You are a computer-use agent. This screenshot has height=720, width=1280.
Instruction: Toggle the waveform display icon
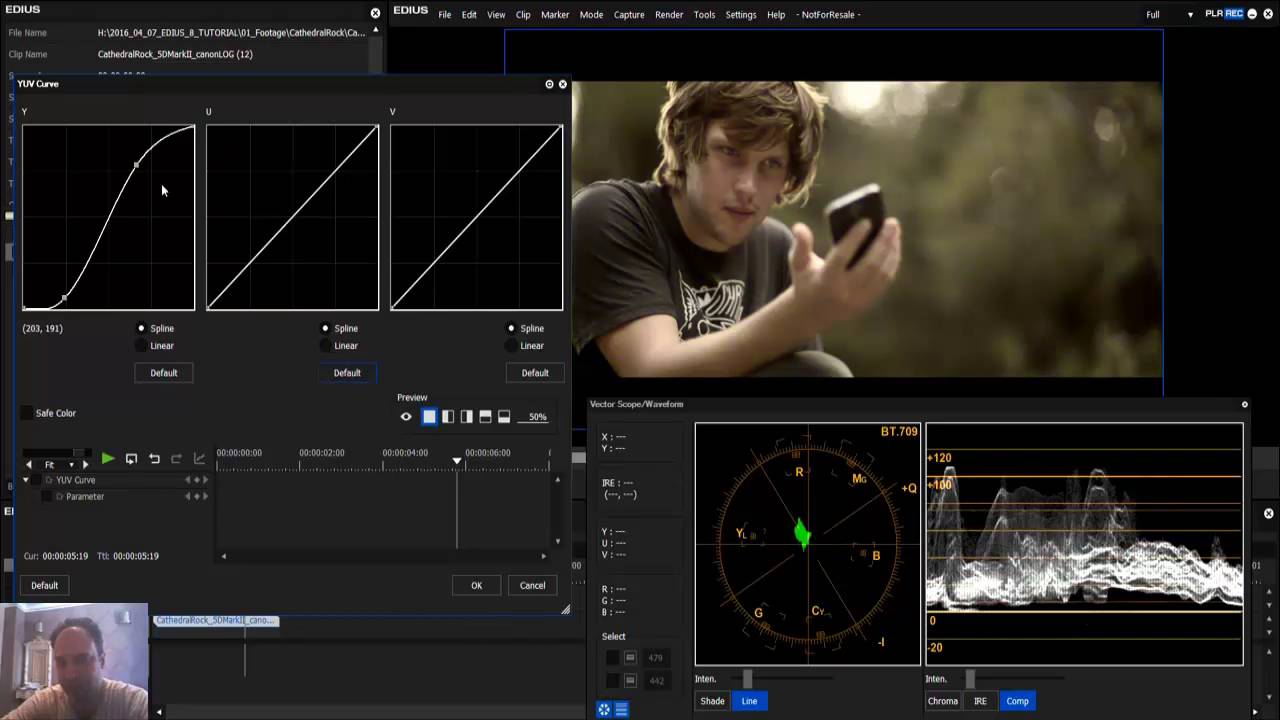tap(621, 710)
